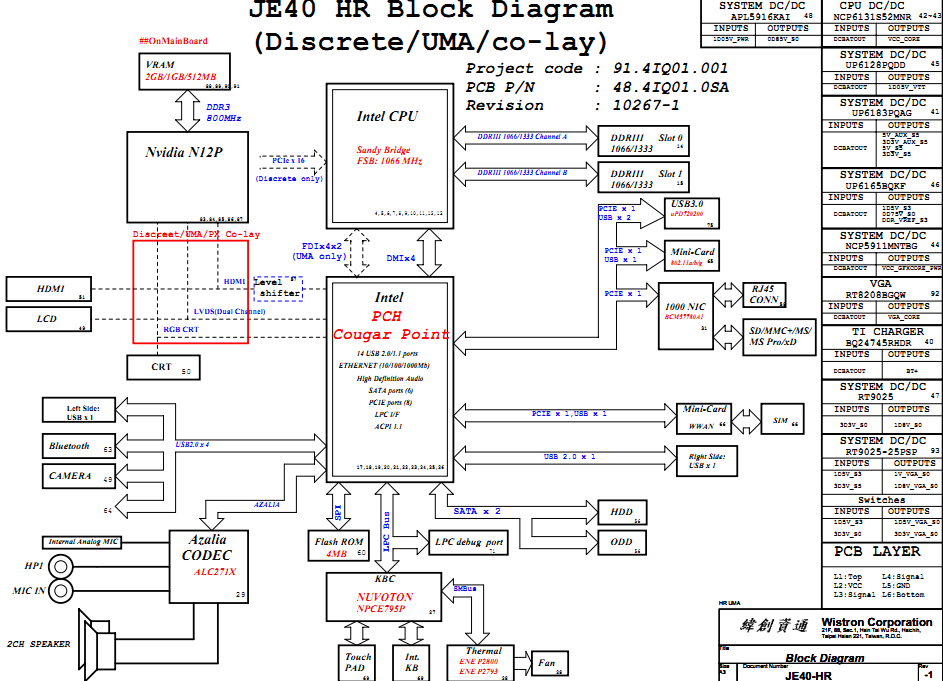Click the "RGB CRT" signal label
Screen dimensions: 943x681
click(181, 330)
